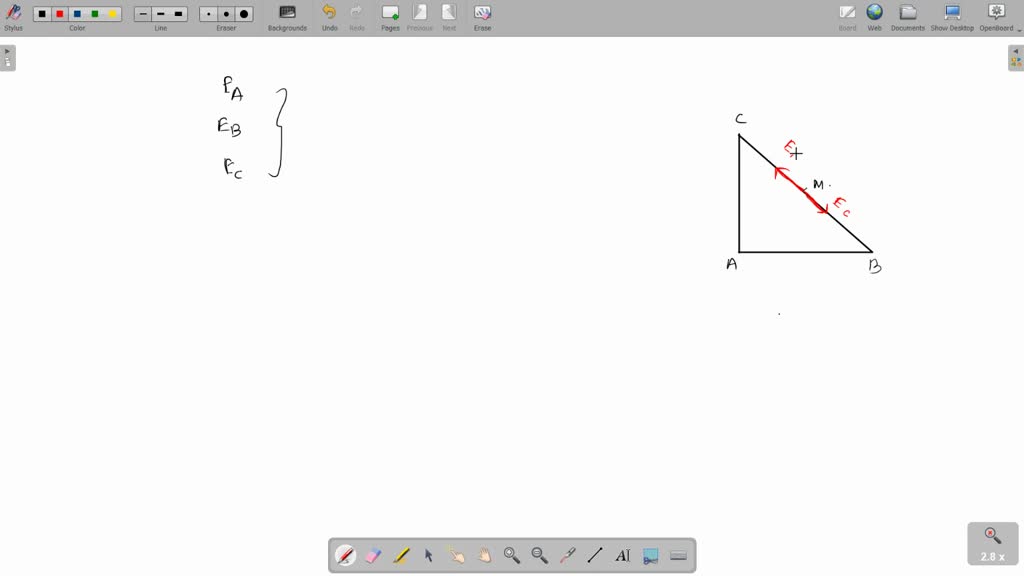Show the Virtual keyboard

pos(678,555)
